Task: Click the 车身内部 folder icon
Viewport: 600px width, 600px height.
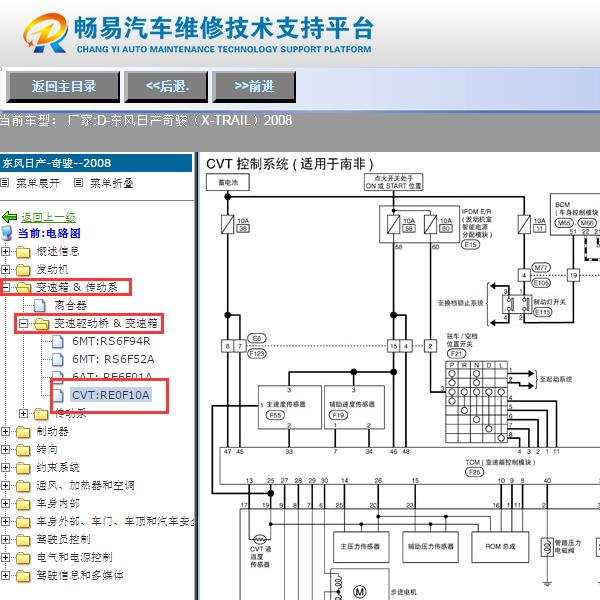Action: (23, 504)
